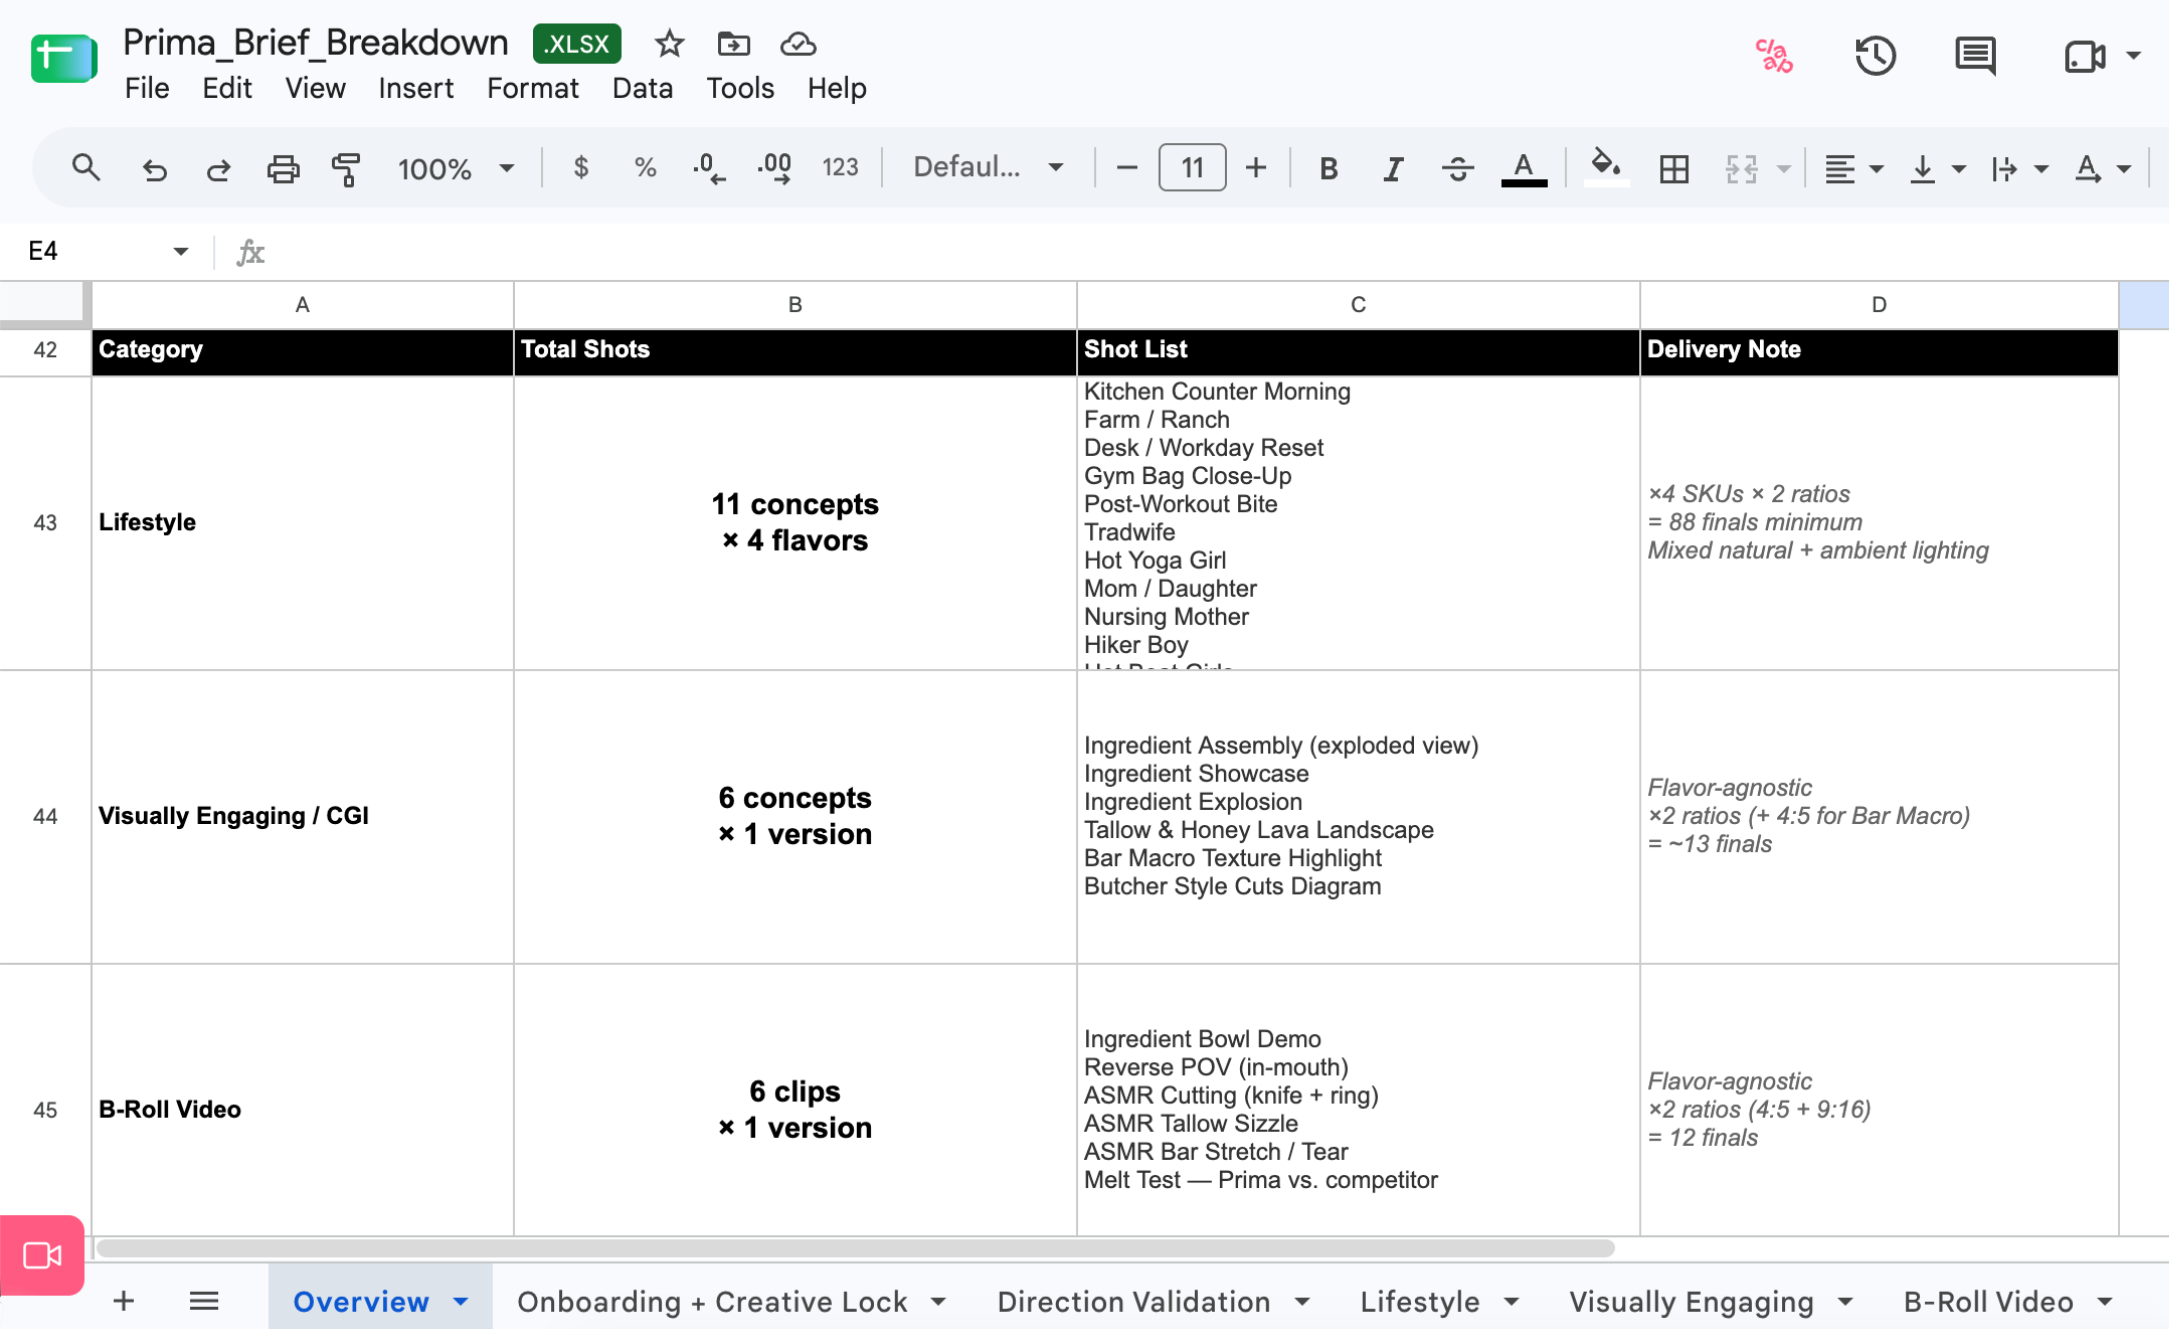This screenshot has height=1329, width=2169.
Task: Open horizontal align dropdown
Action: 1853,168
